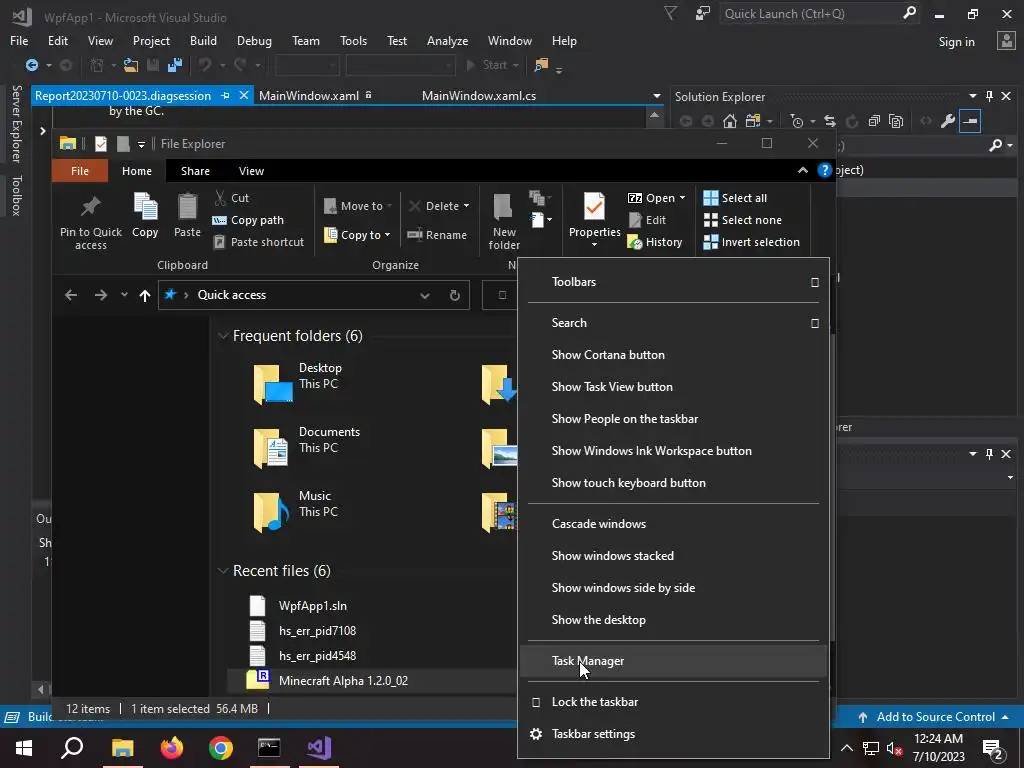Screen dimensions: 1024x768
Task: Open Firefox from the taskbar
Action: click(x=172, y=748)
